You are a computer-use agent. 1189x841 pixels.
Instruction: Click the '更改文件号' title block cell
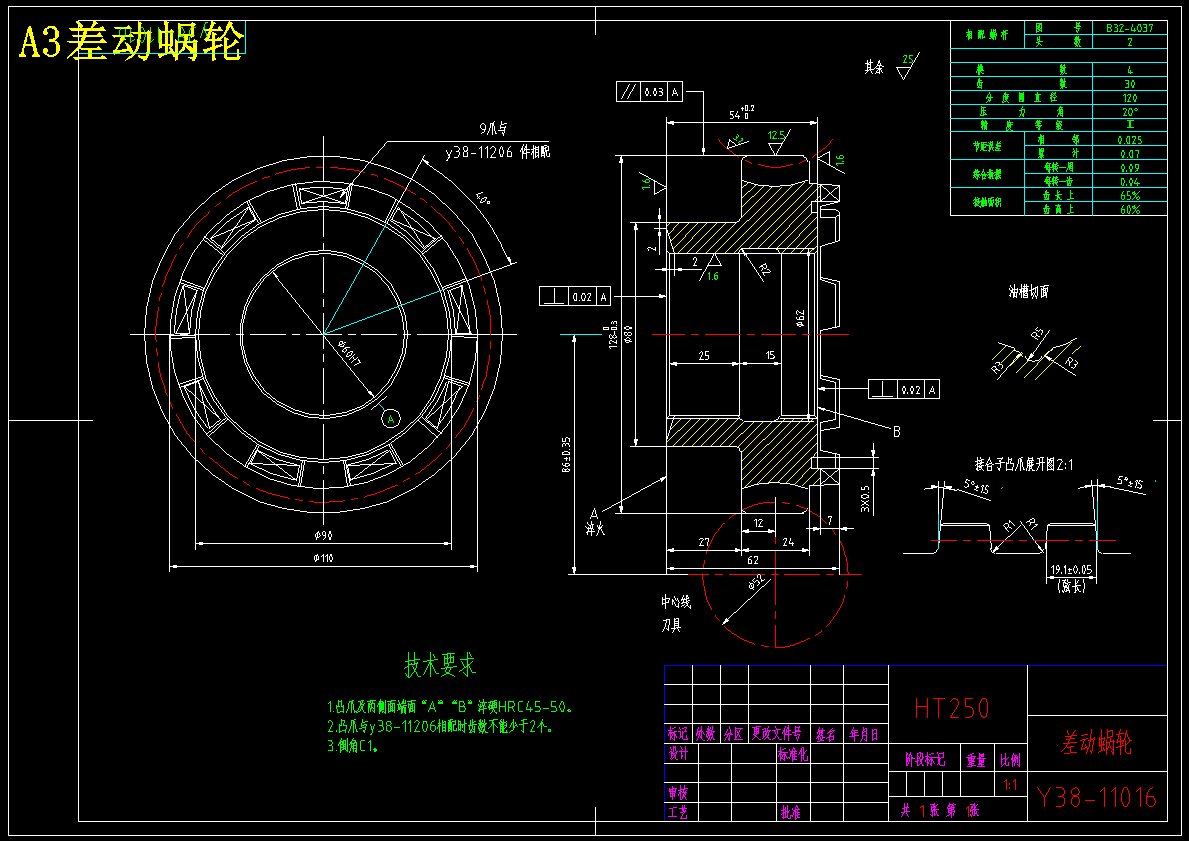[x=776, y=734]
